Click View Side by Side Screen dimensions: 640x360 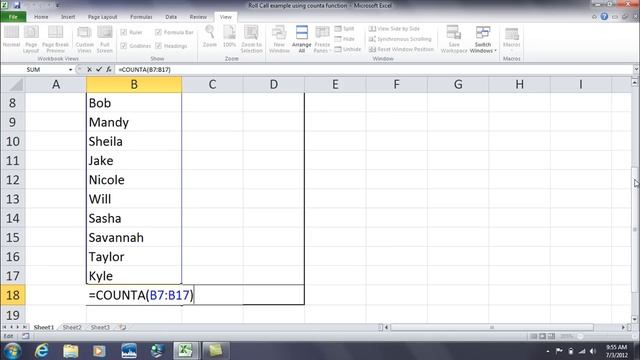(394, 28)
